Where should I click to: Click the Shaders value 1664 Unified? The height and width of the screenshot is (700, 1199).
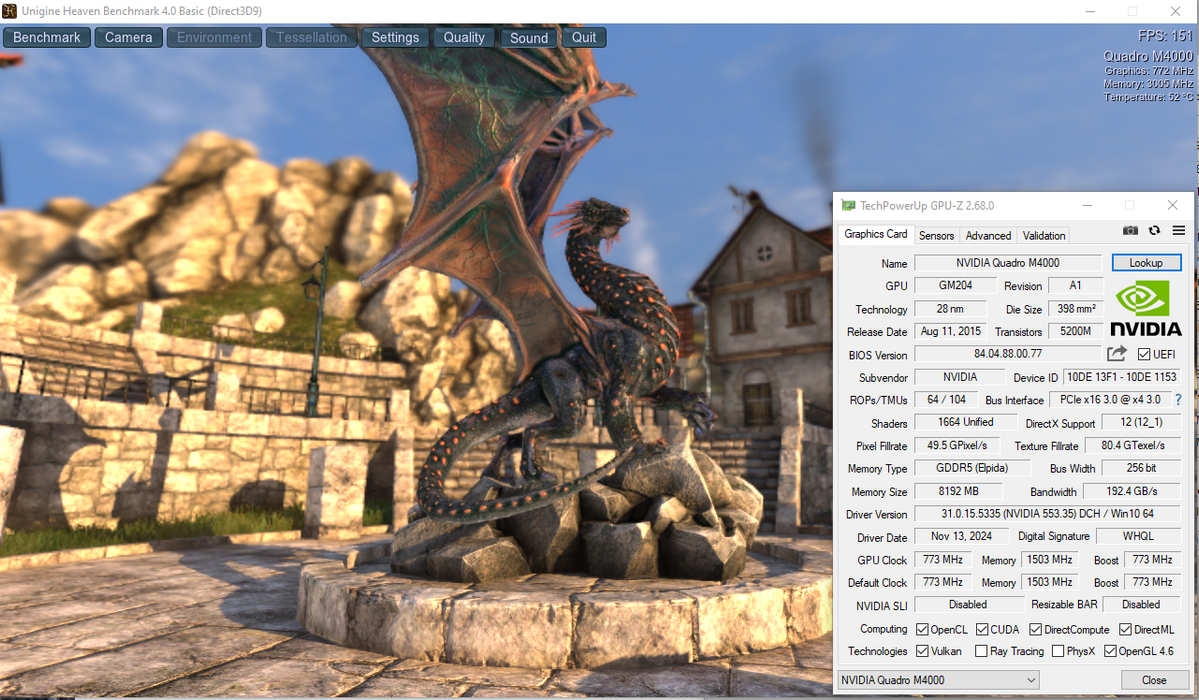(x=965, y=422)
